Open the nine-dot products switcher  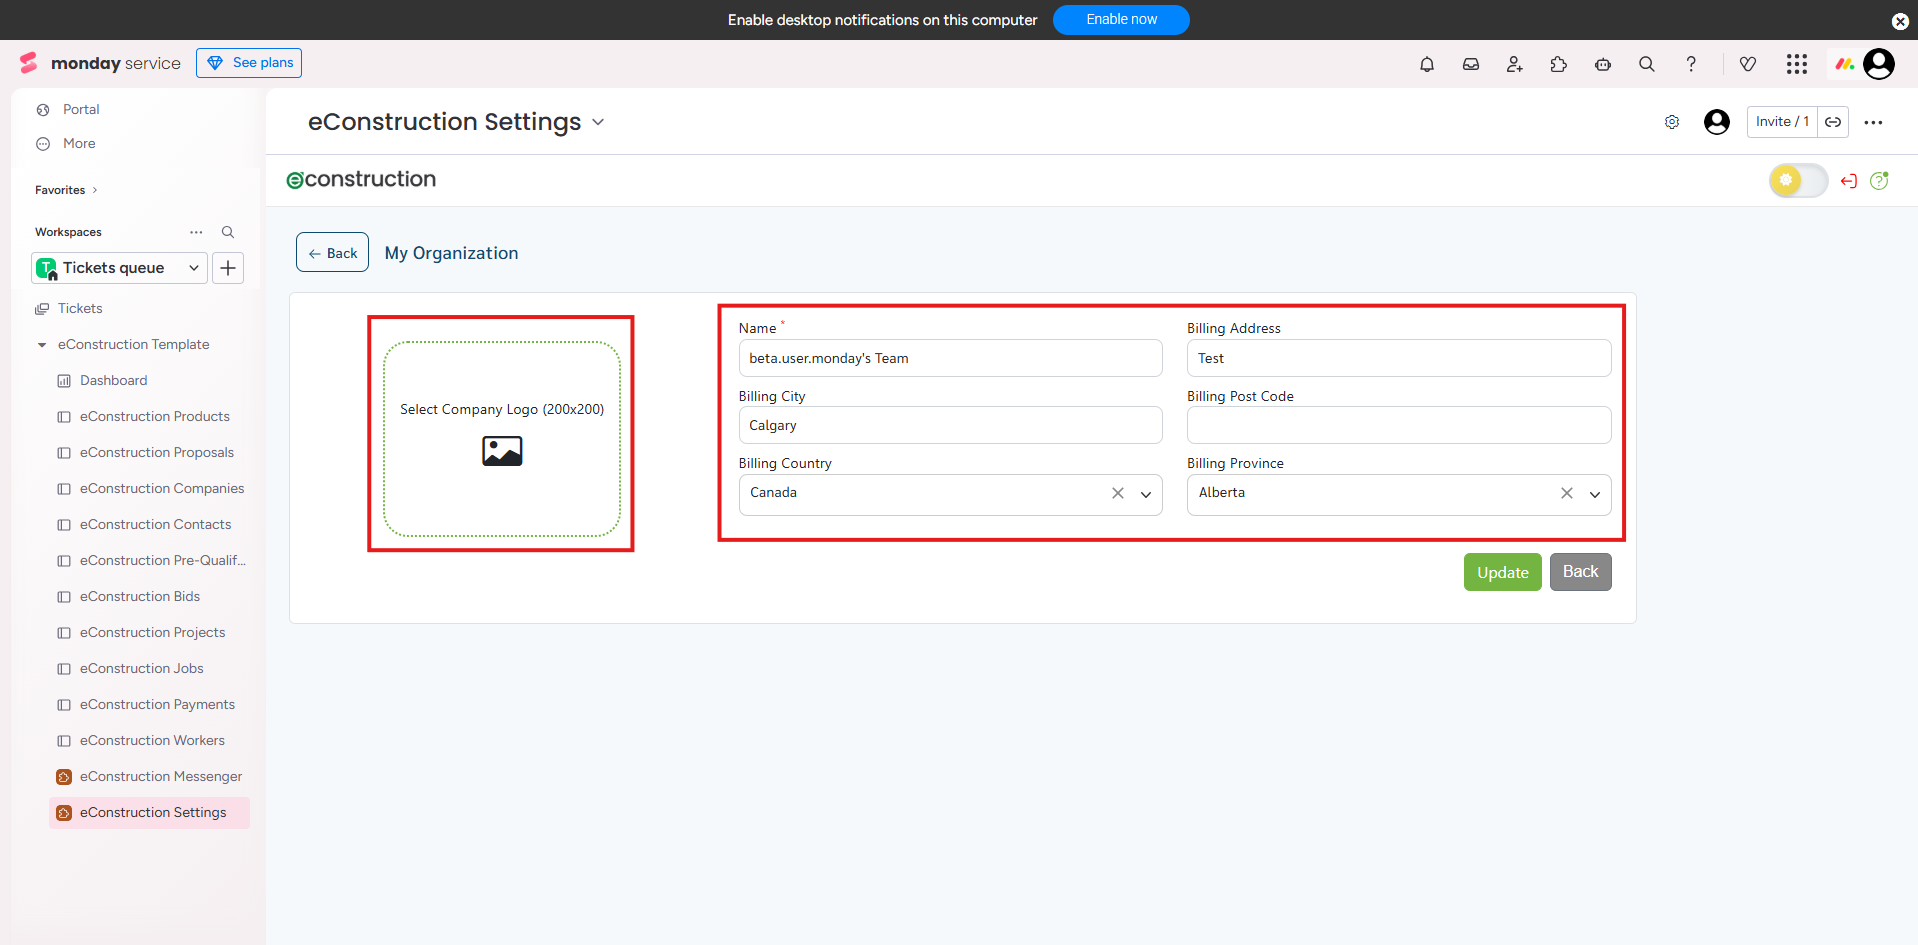pyautogui.click(x=1797, y=64)
